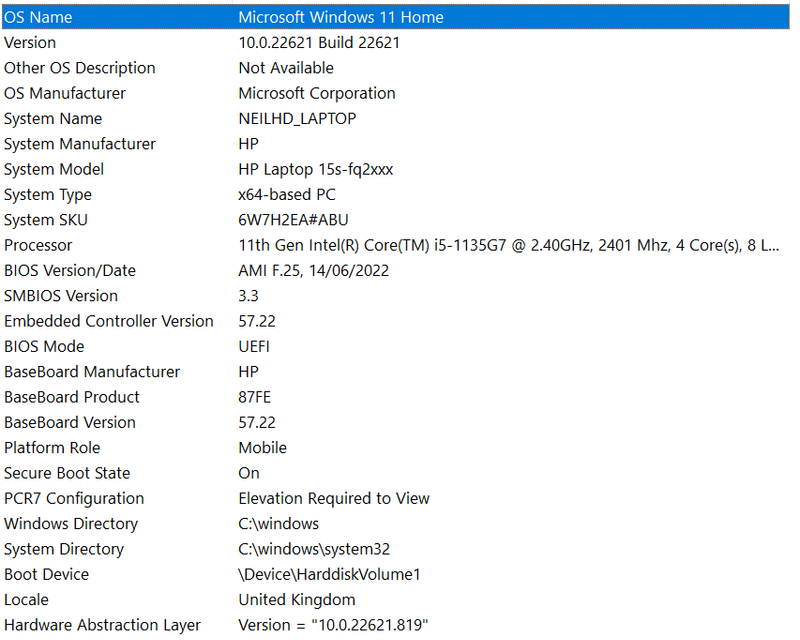Image resolution: width=800 pixels, height=640 pixels.
Task: Select the System Name label
Action: point(53,119)
